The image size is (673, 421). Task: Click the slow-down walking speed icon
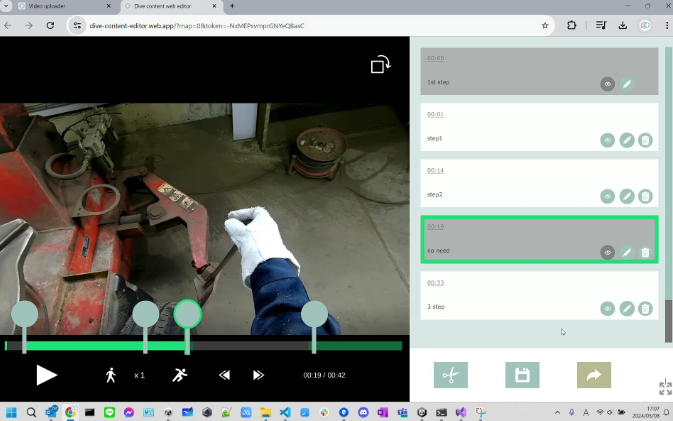(x=111, y=375)
